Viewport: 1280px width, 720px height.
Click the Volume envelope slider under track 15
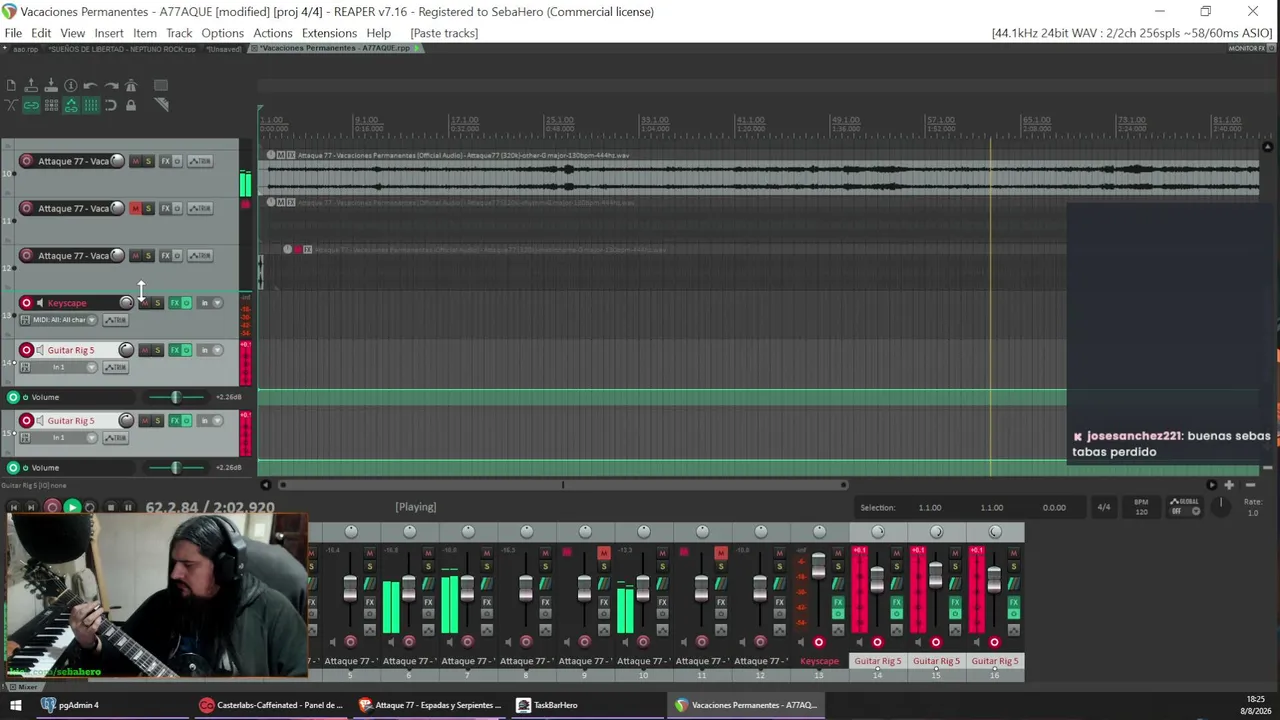[x=175, y=468]
